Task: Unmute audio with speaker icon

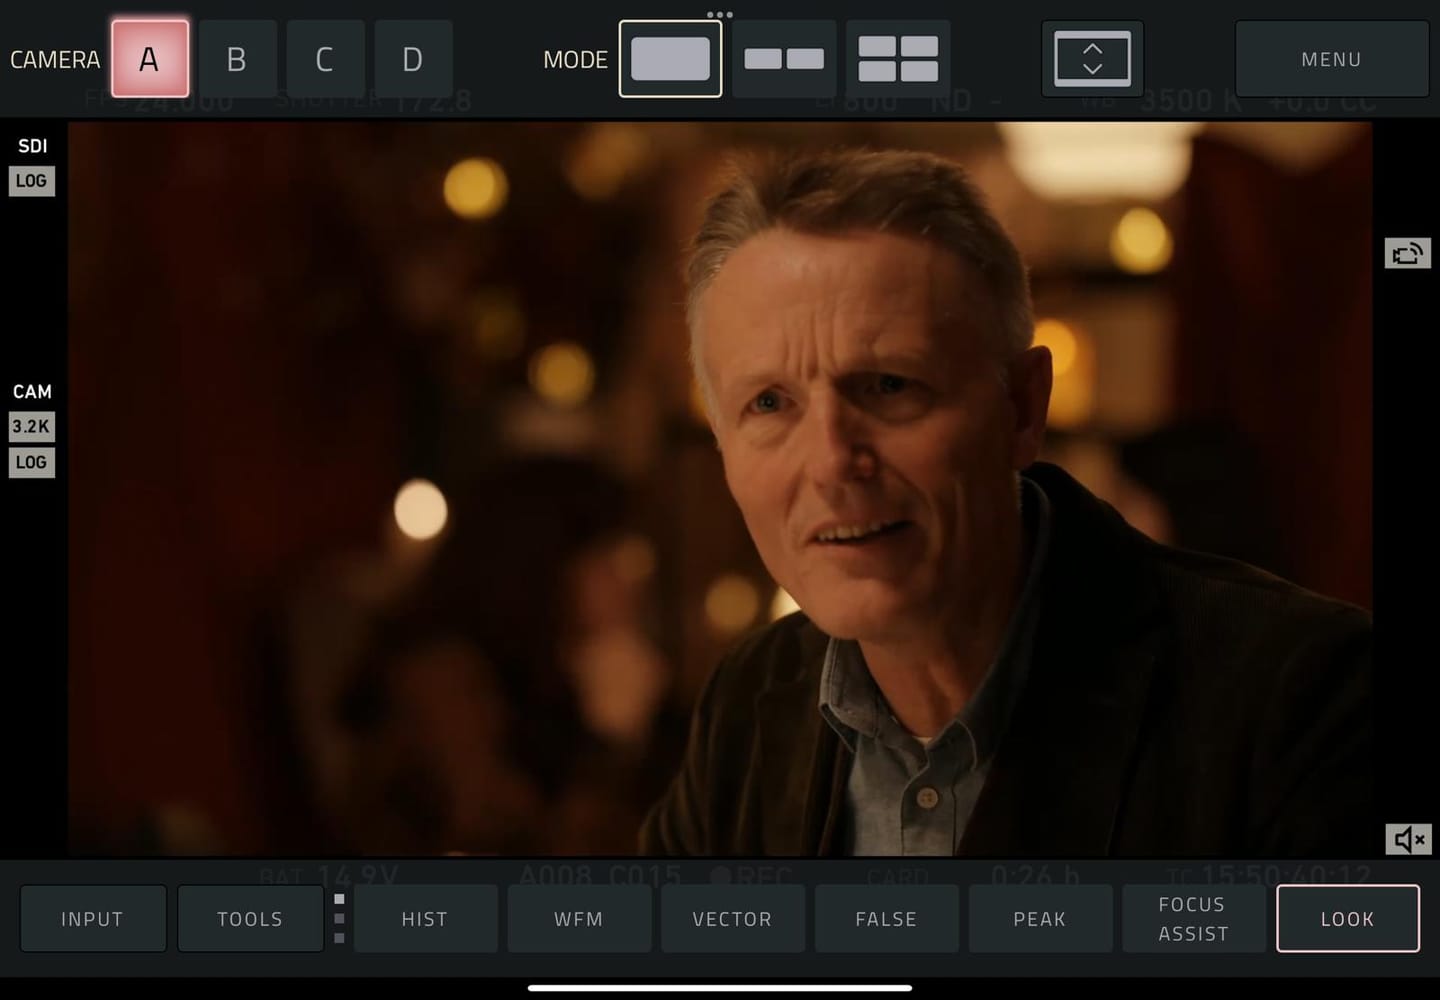Action: [1407, 839]
